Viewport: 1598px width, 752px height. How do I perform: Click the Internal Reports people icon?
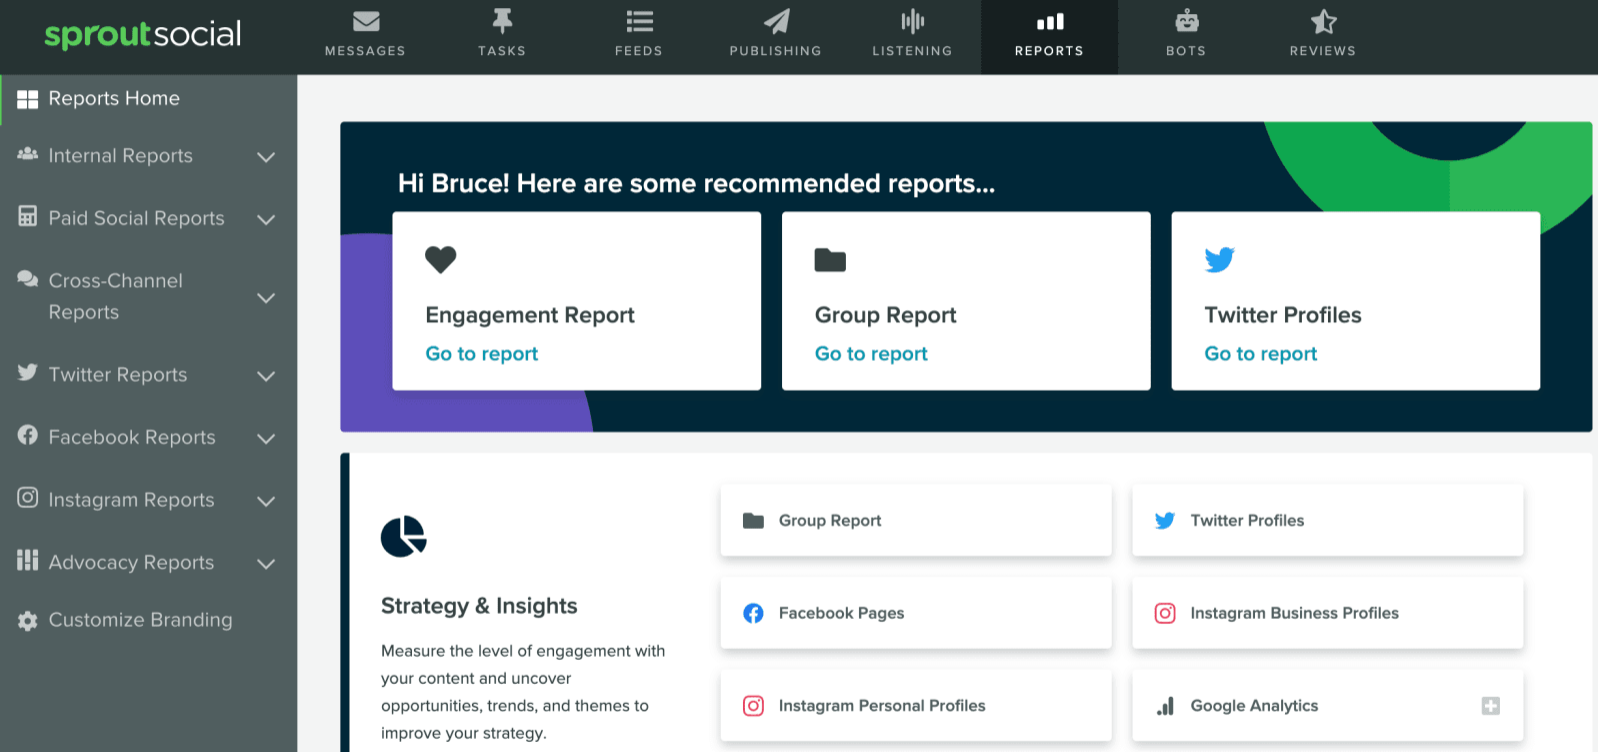28,154
